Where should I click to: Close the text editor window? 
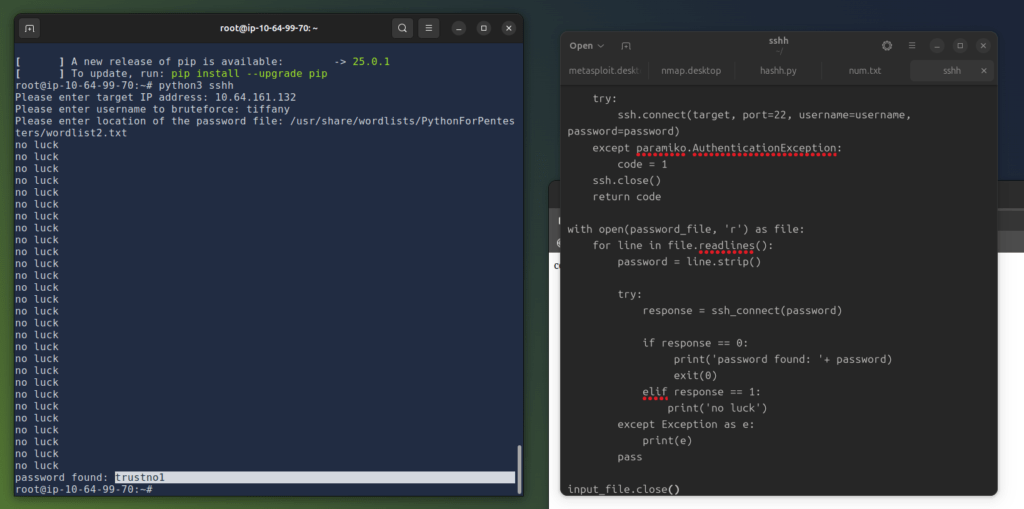point(984,46)
